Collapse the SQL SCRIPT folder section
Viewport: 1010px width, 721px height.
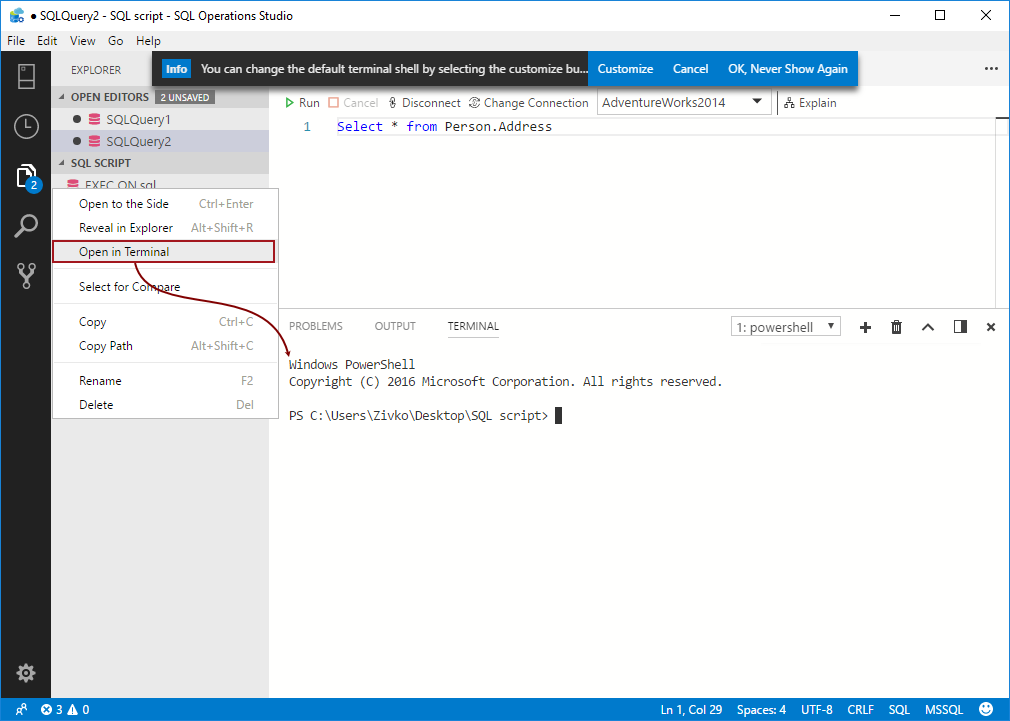pos(62,163)
